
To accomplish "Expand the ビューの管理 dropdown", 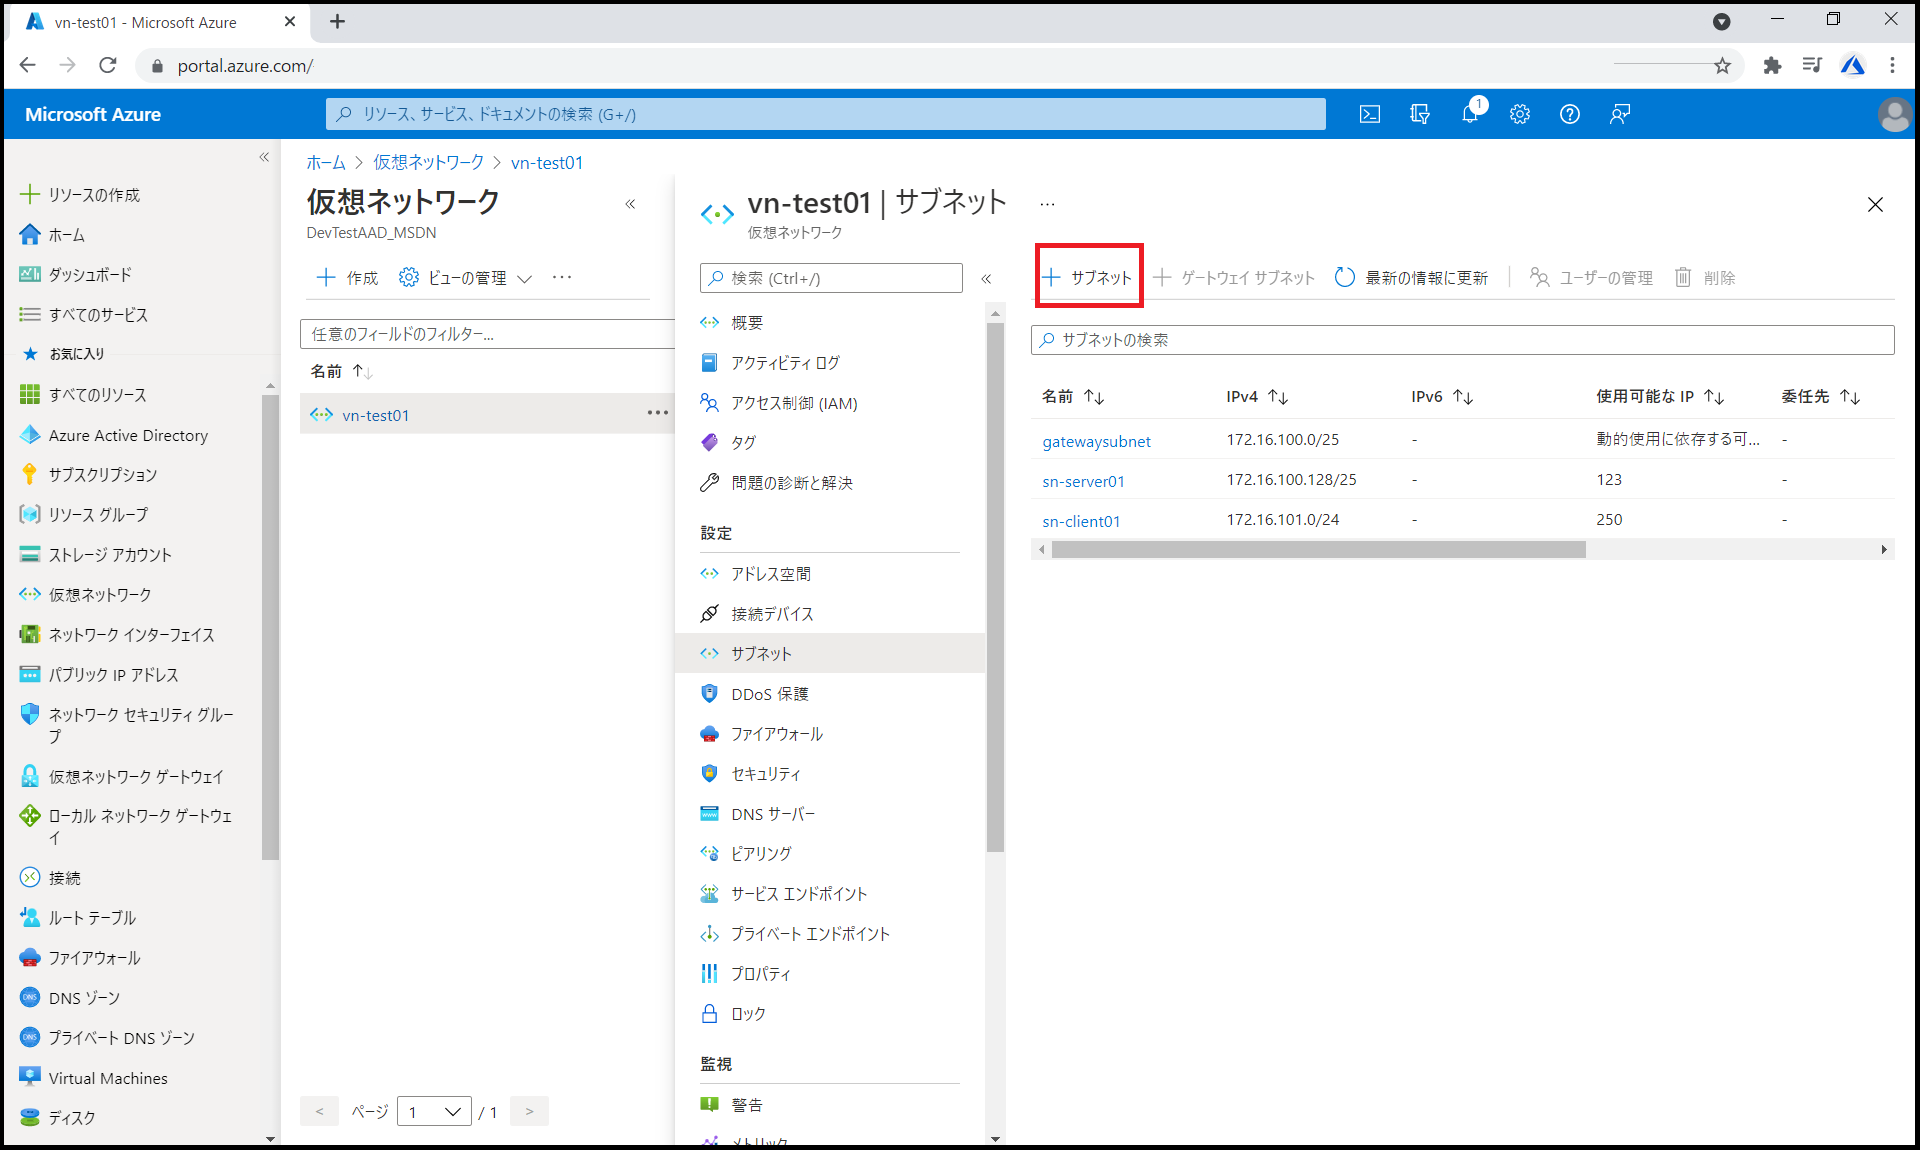I will pyautogui.click(x=466, y=277).
